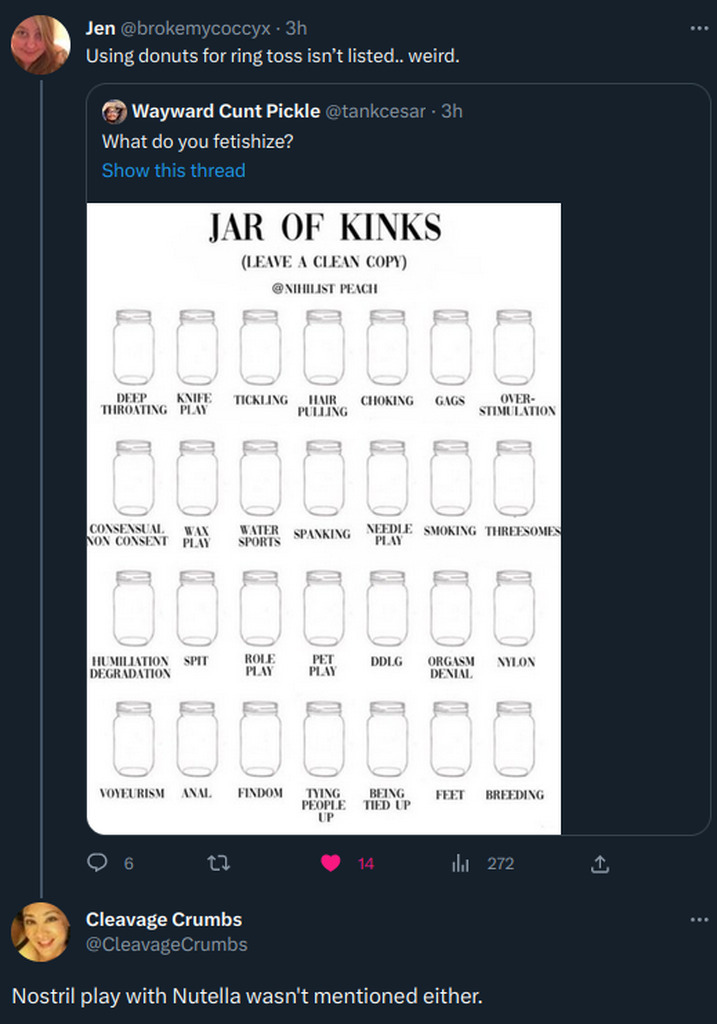The width and height of the screenshot is (717, 1024).
Task: Open the Show this thread link
Action: pyautogui.click(x=173, y=171)
